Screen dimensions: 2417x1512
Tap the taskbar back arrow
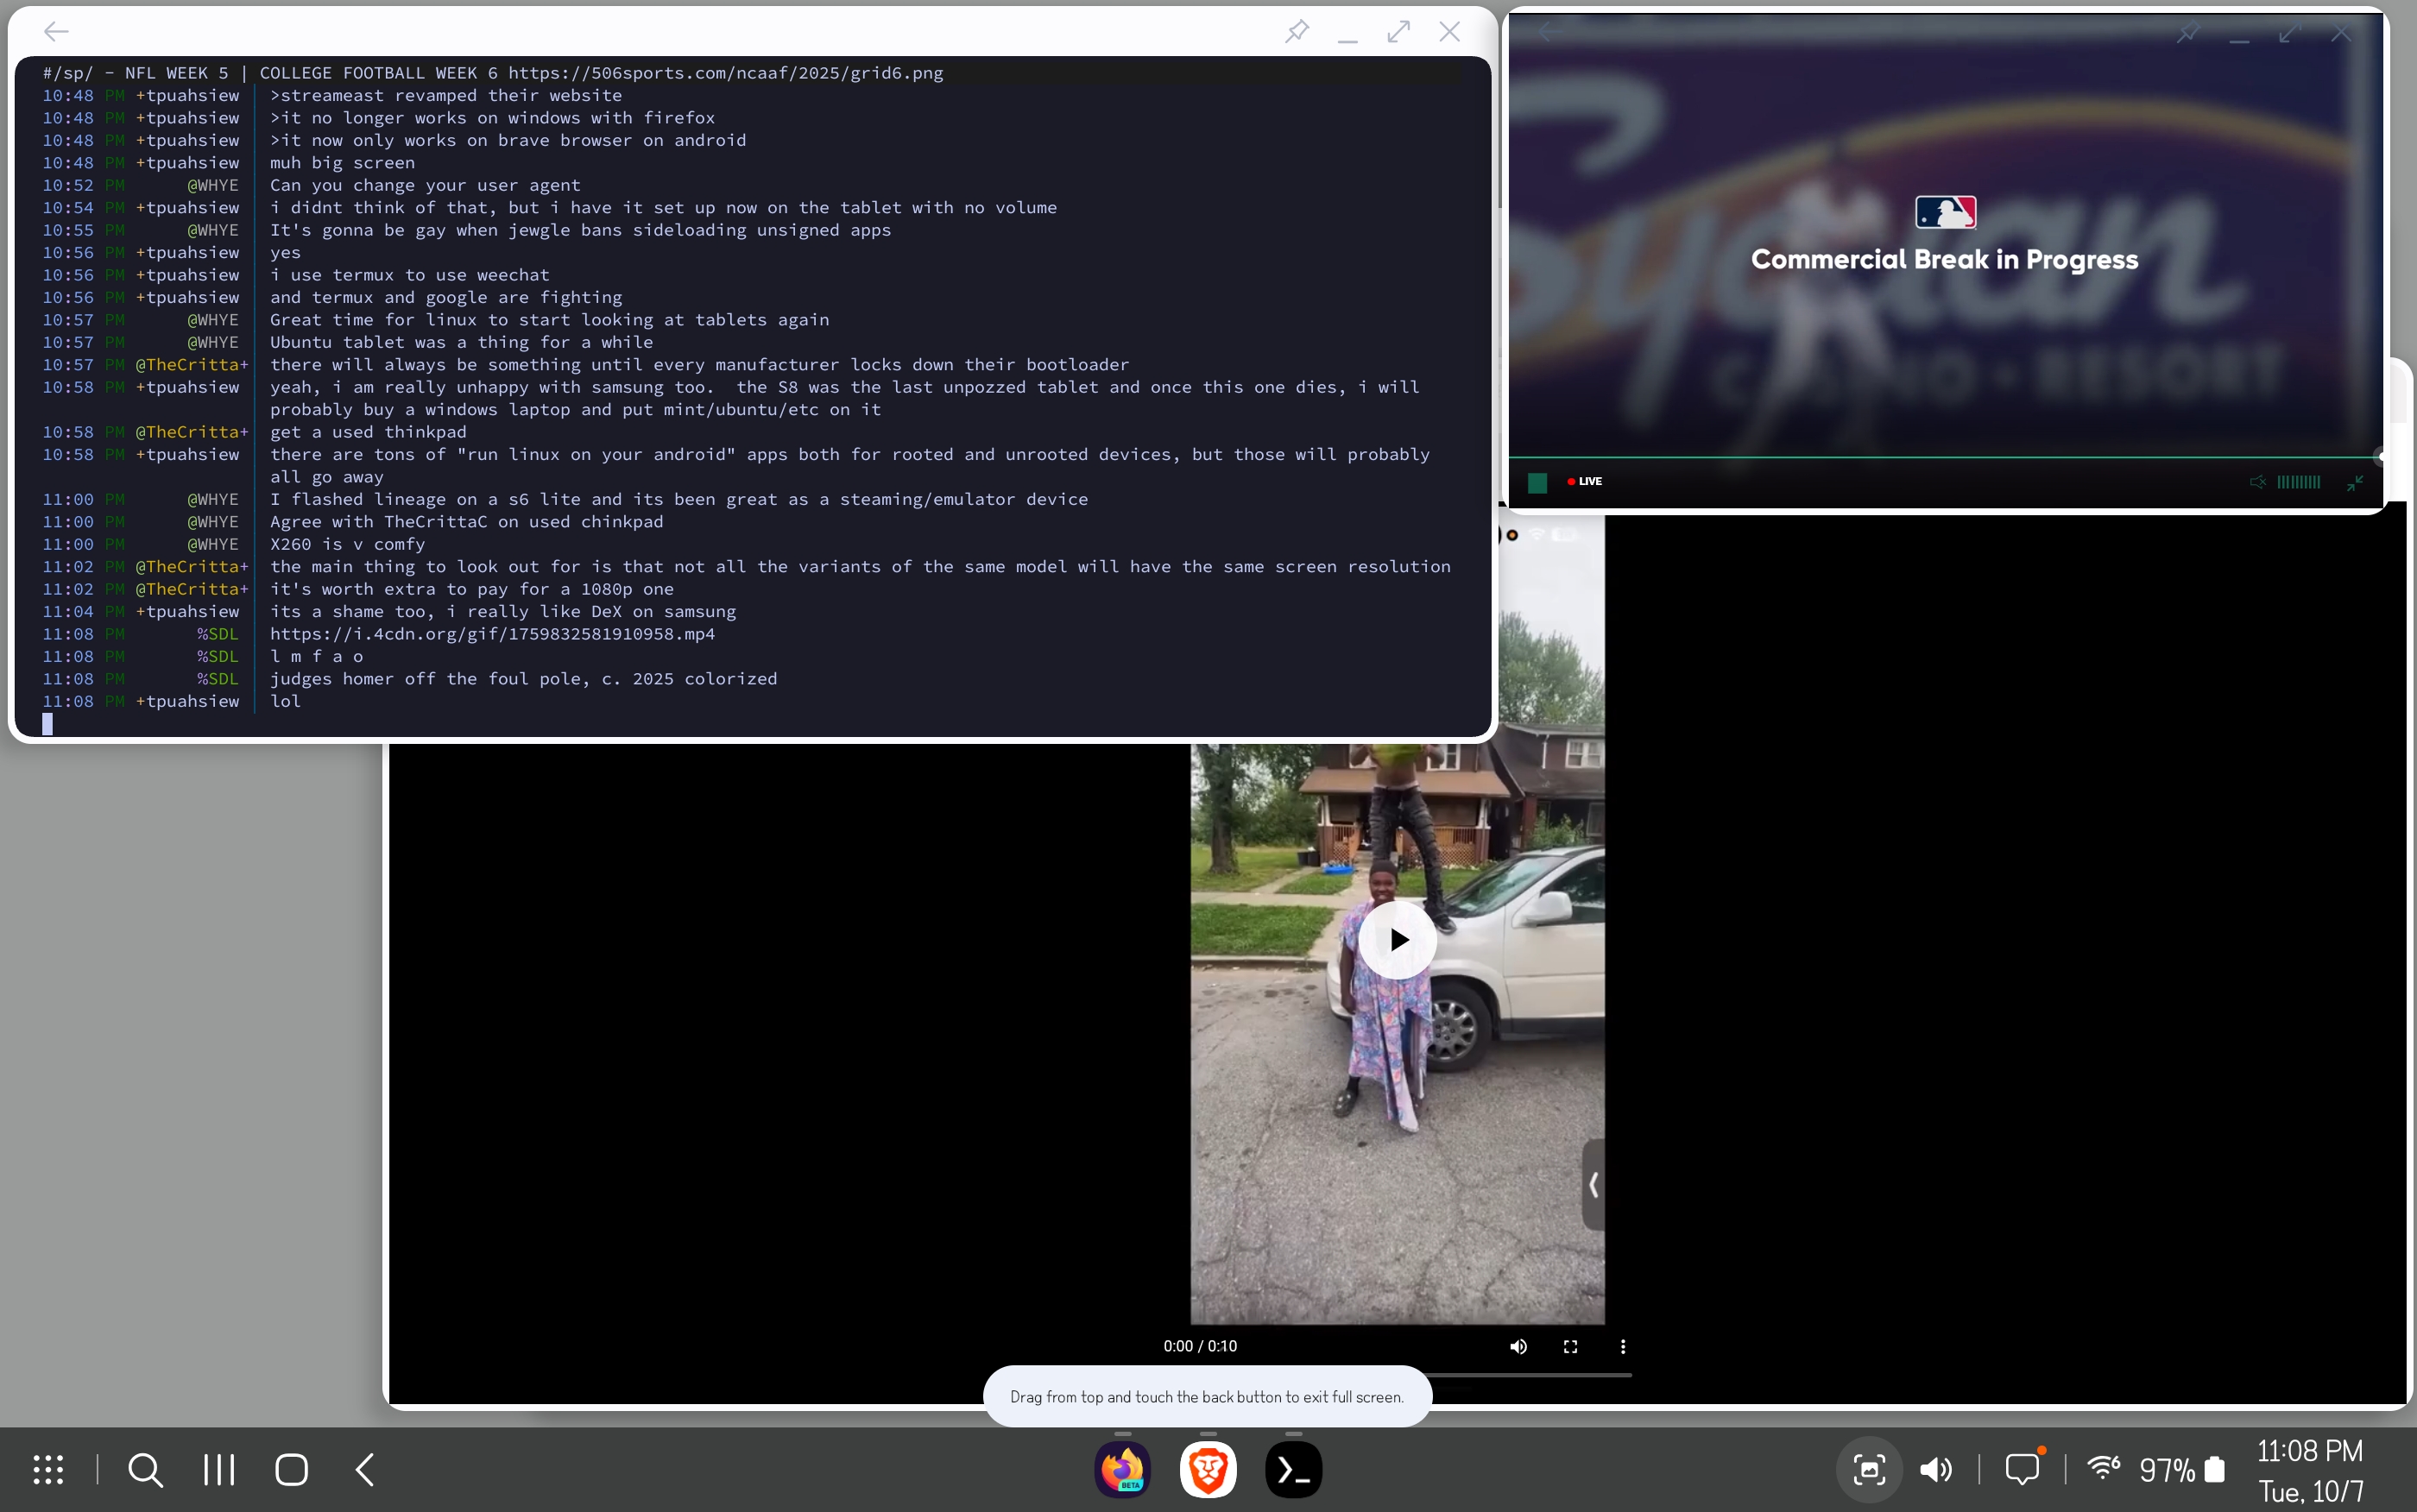tap(365, 1469)
